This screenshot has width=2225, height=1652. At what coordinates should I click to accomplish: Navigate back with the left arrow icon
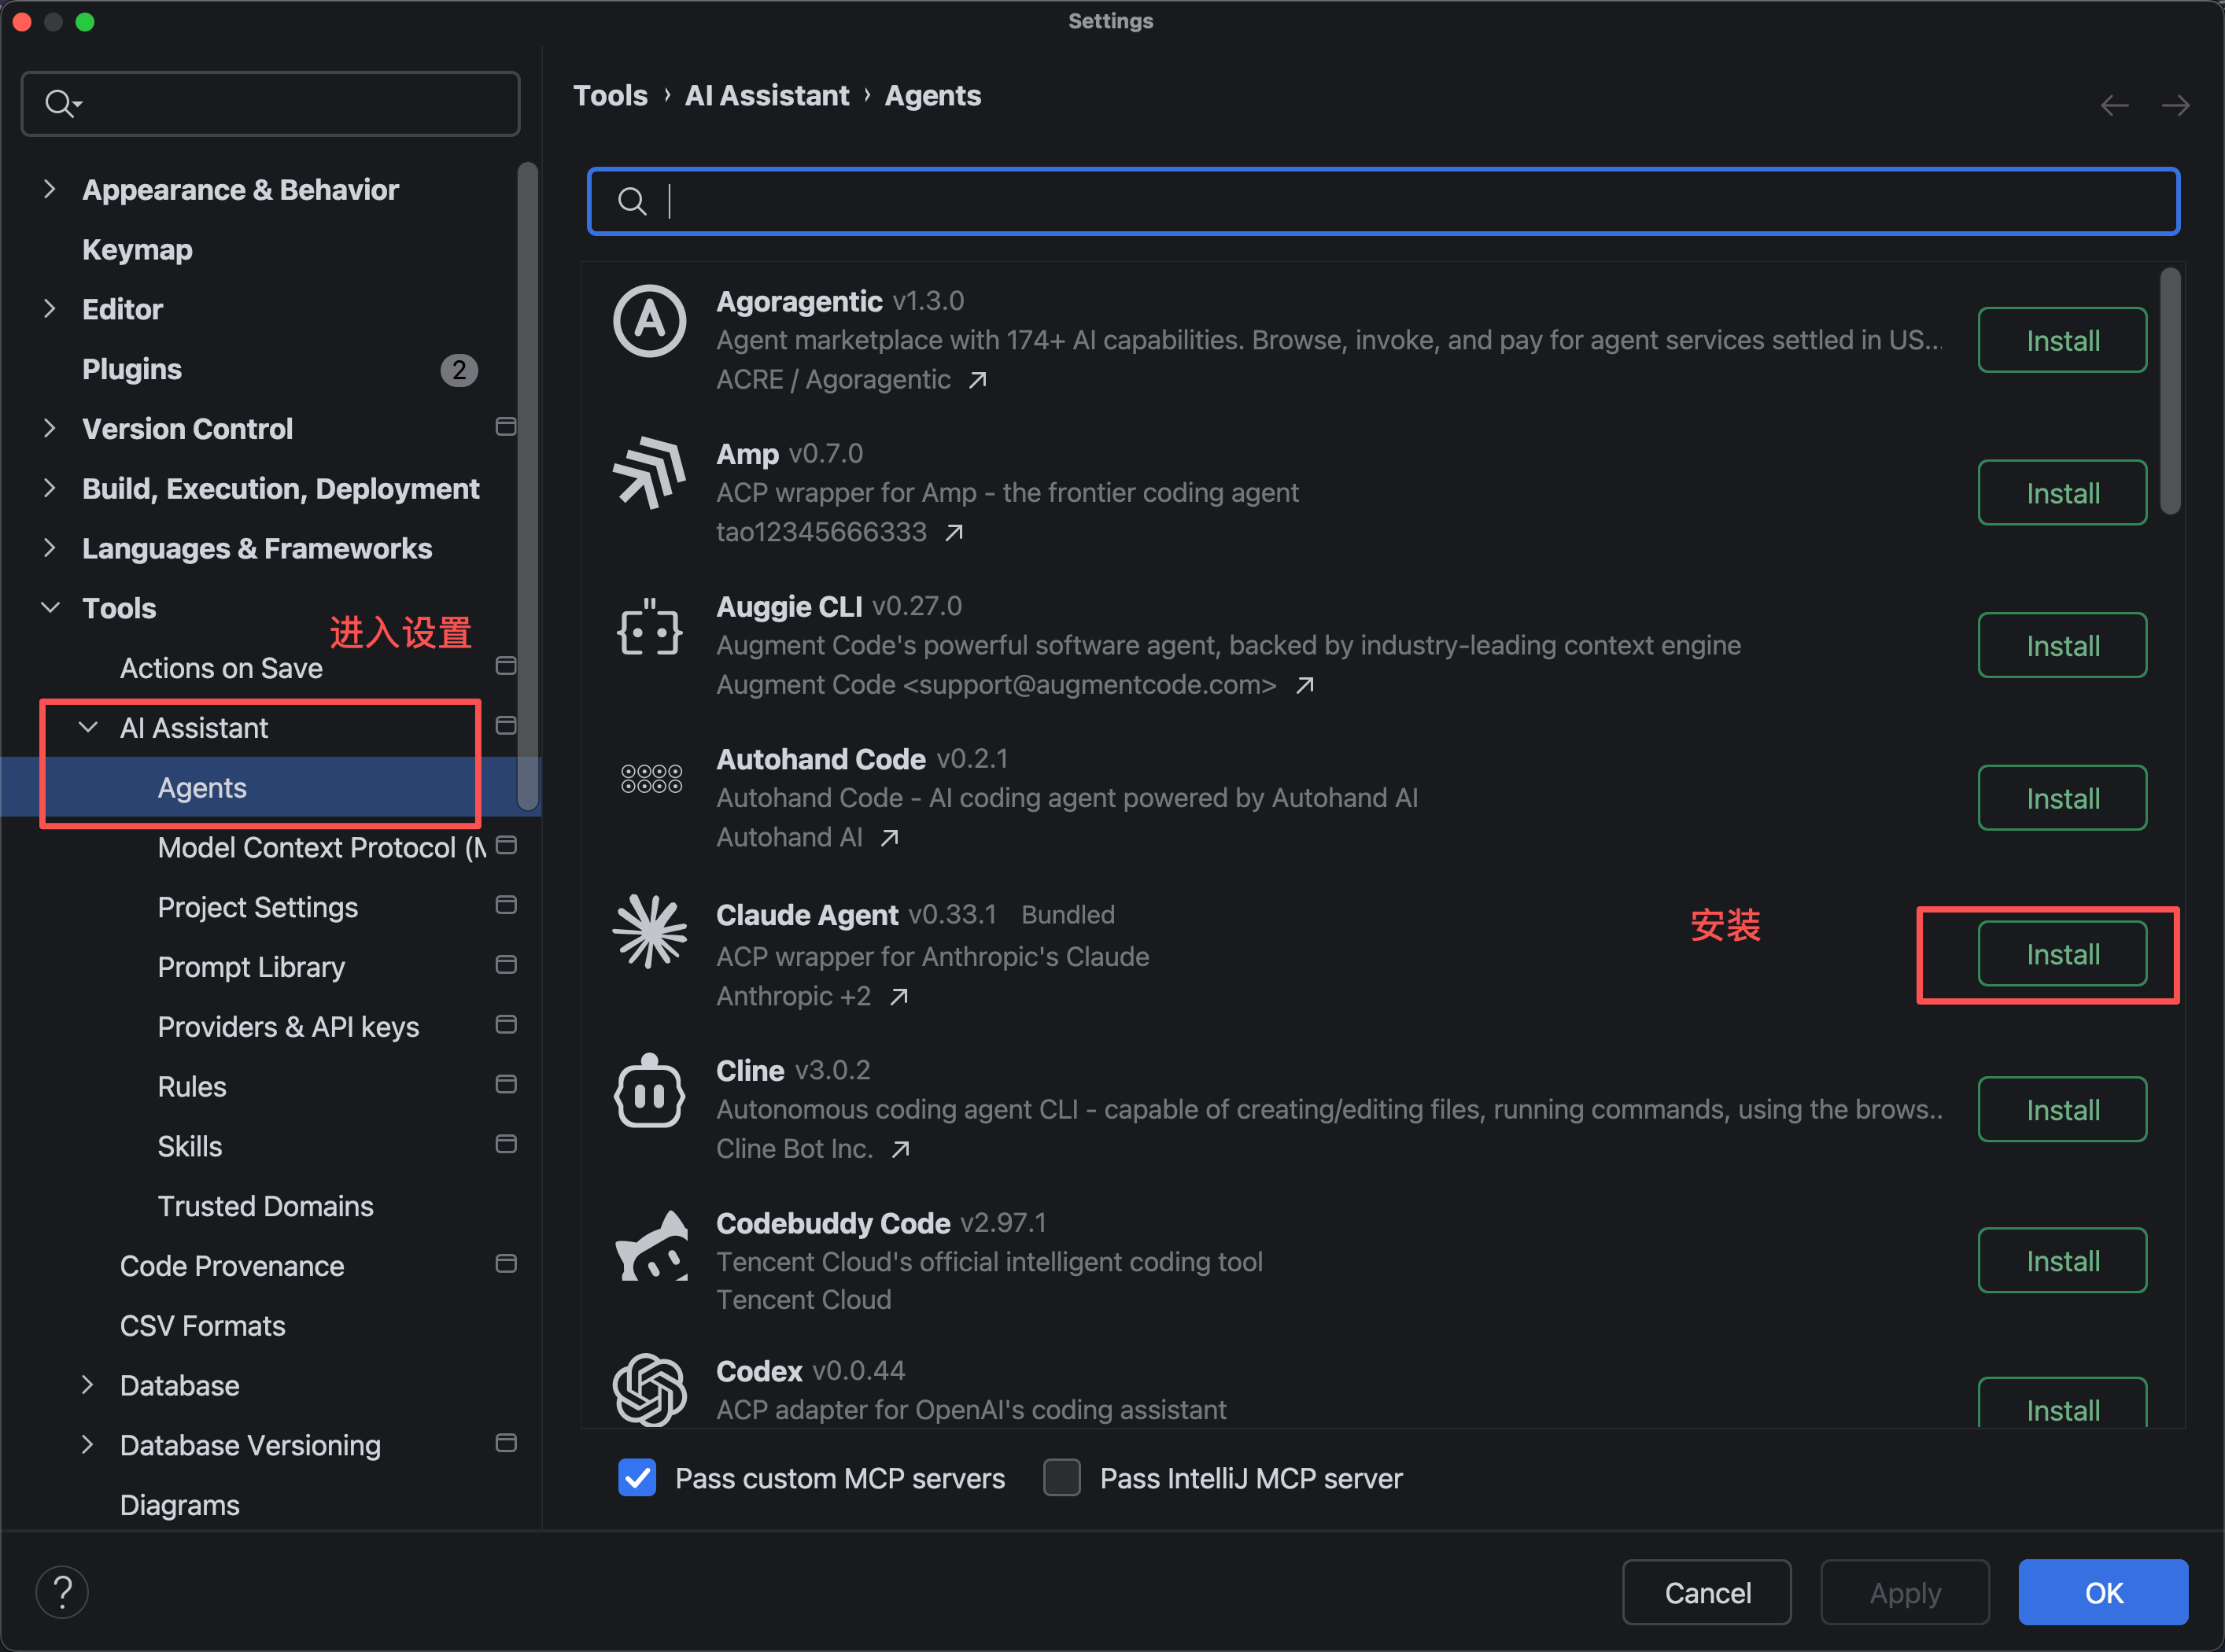pyautogui.click(x=2114, y=106)
